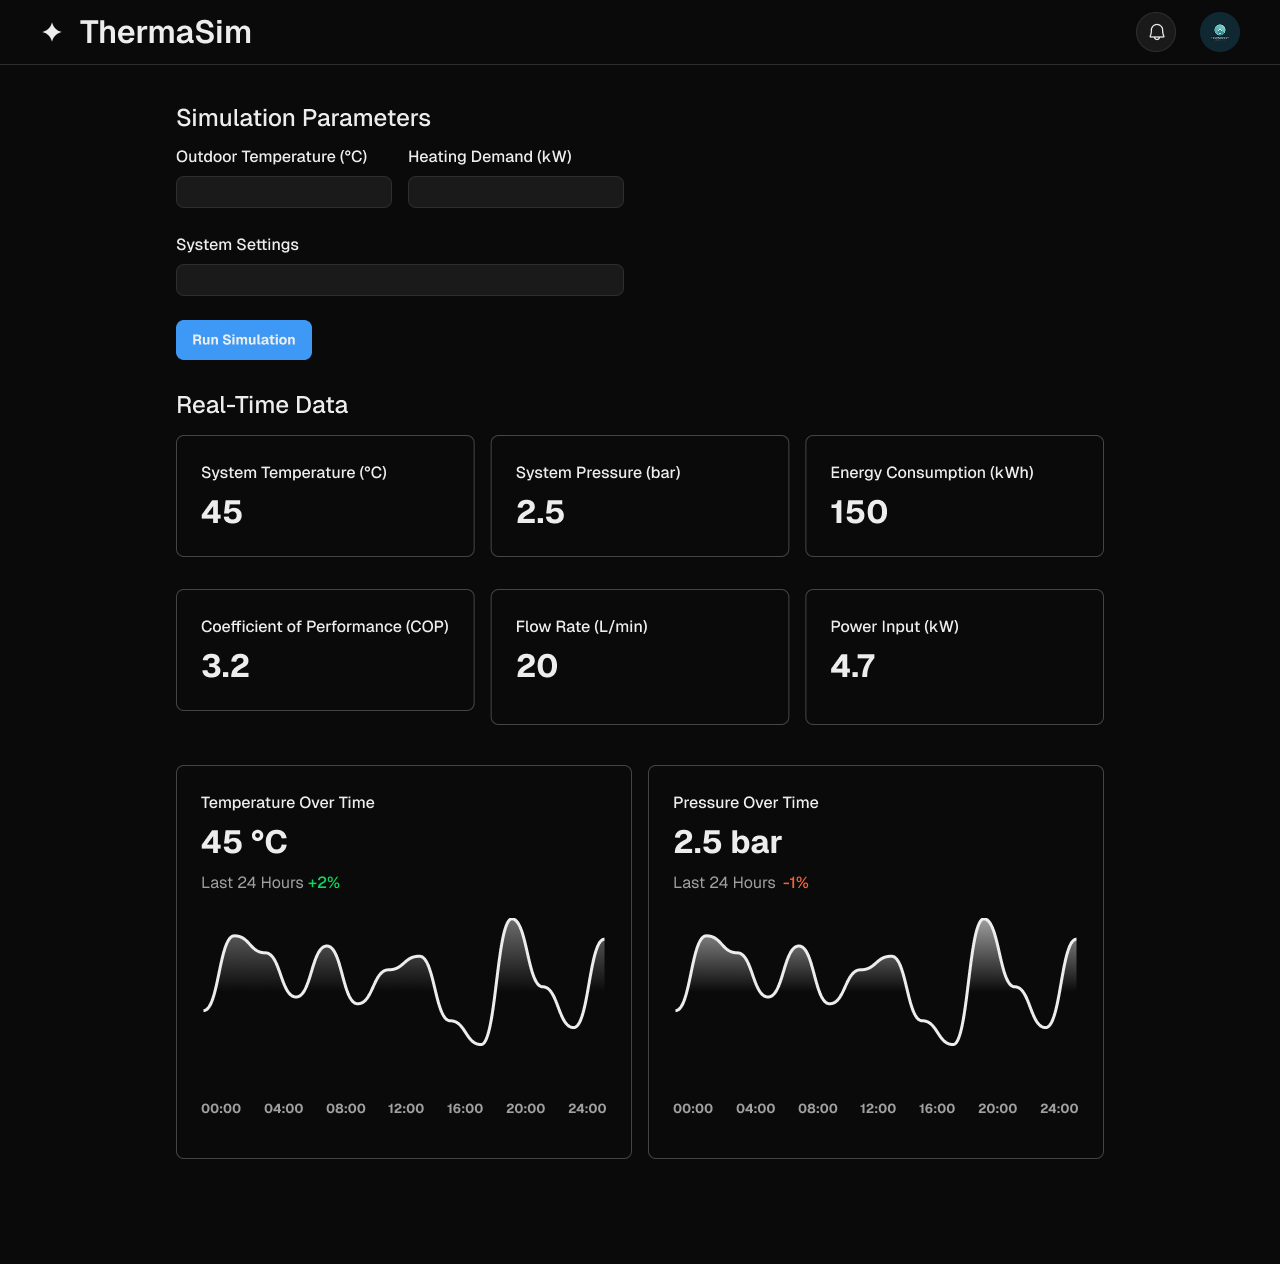Click 08:00 on the pressure chart axis
Screen dimensions: 1280x1264
818,1109
